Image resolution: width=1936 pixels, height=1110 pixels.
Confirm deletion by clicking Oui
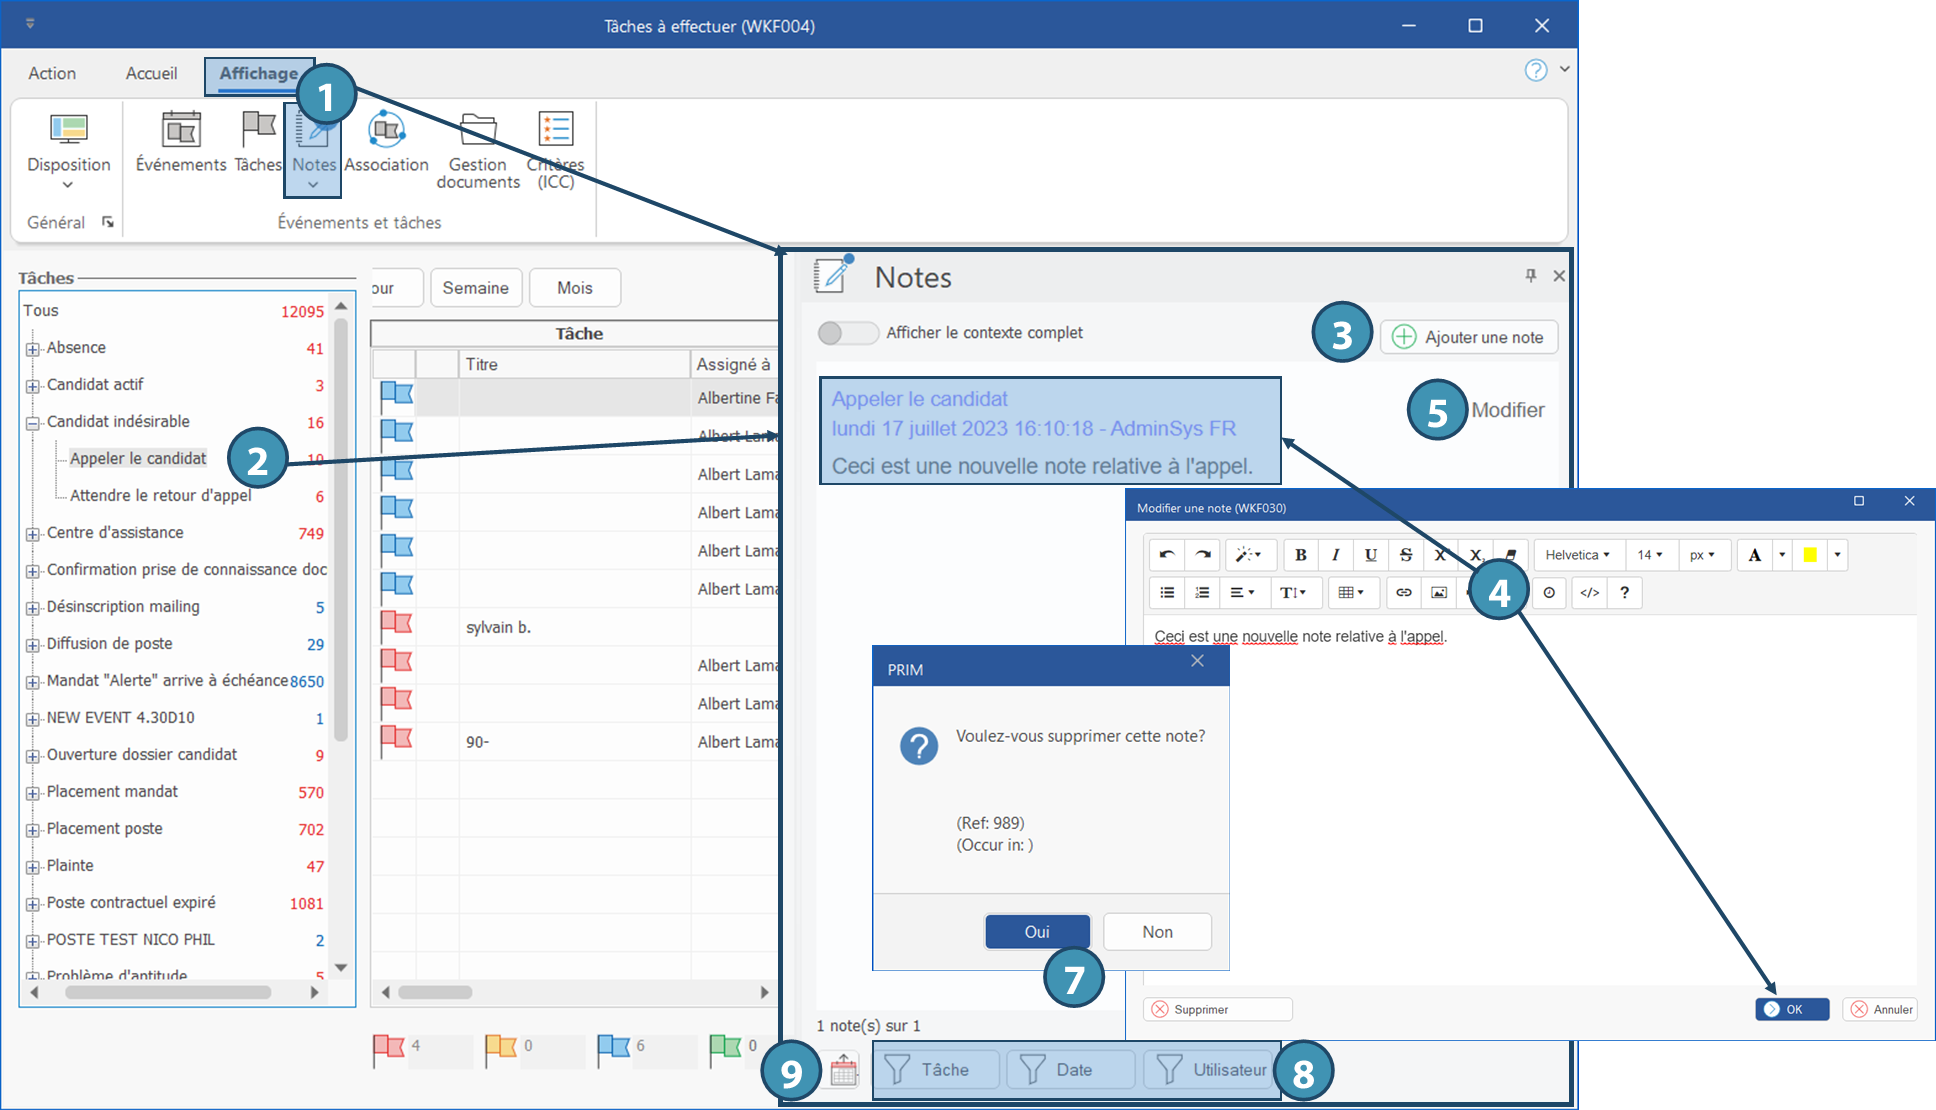click(1037, 932)
